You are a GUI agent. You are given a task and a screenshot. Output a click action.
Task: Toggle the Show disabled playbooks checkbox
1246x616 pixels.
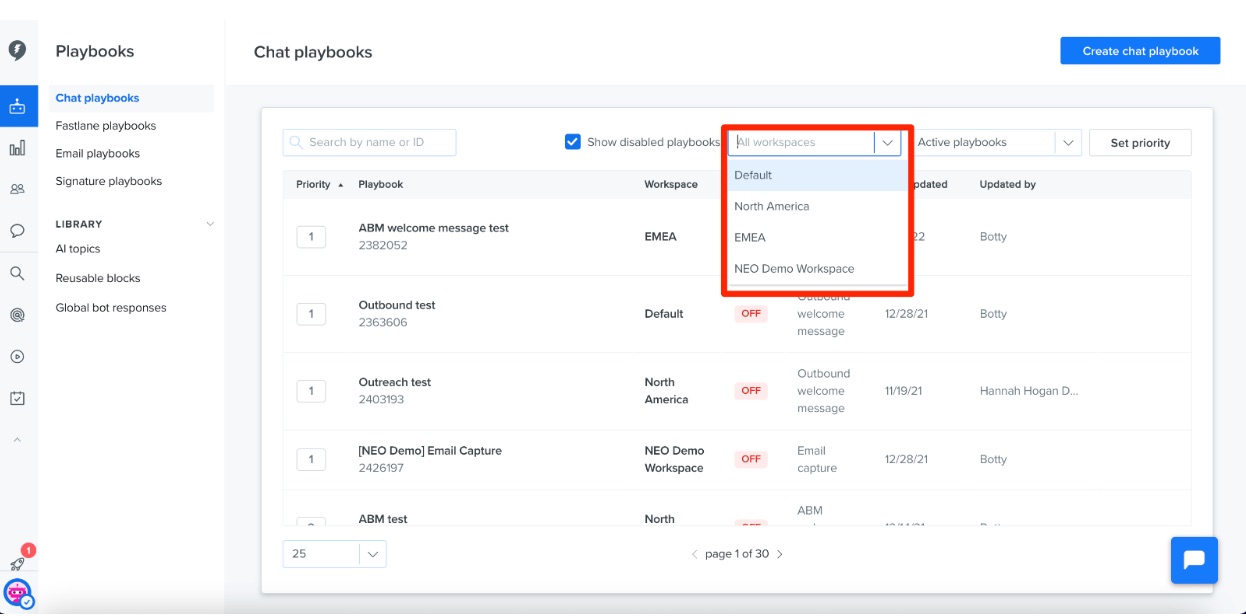point(573,142)
